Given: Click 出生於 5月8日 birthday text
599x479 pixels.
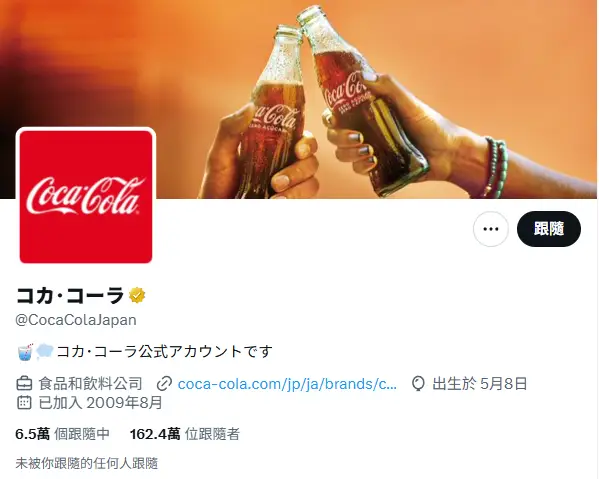Looking at the screenshot, I should [x=480, y=384].
